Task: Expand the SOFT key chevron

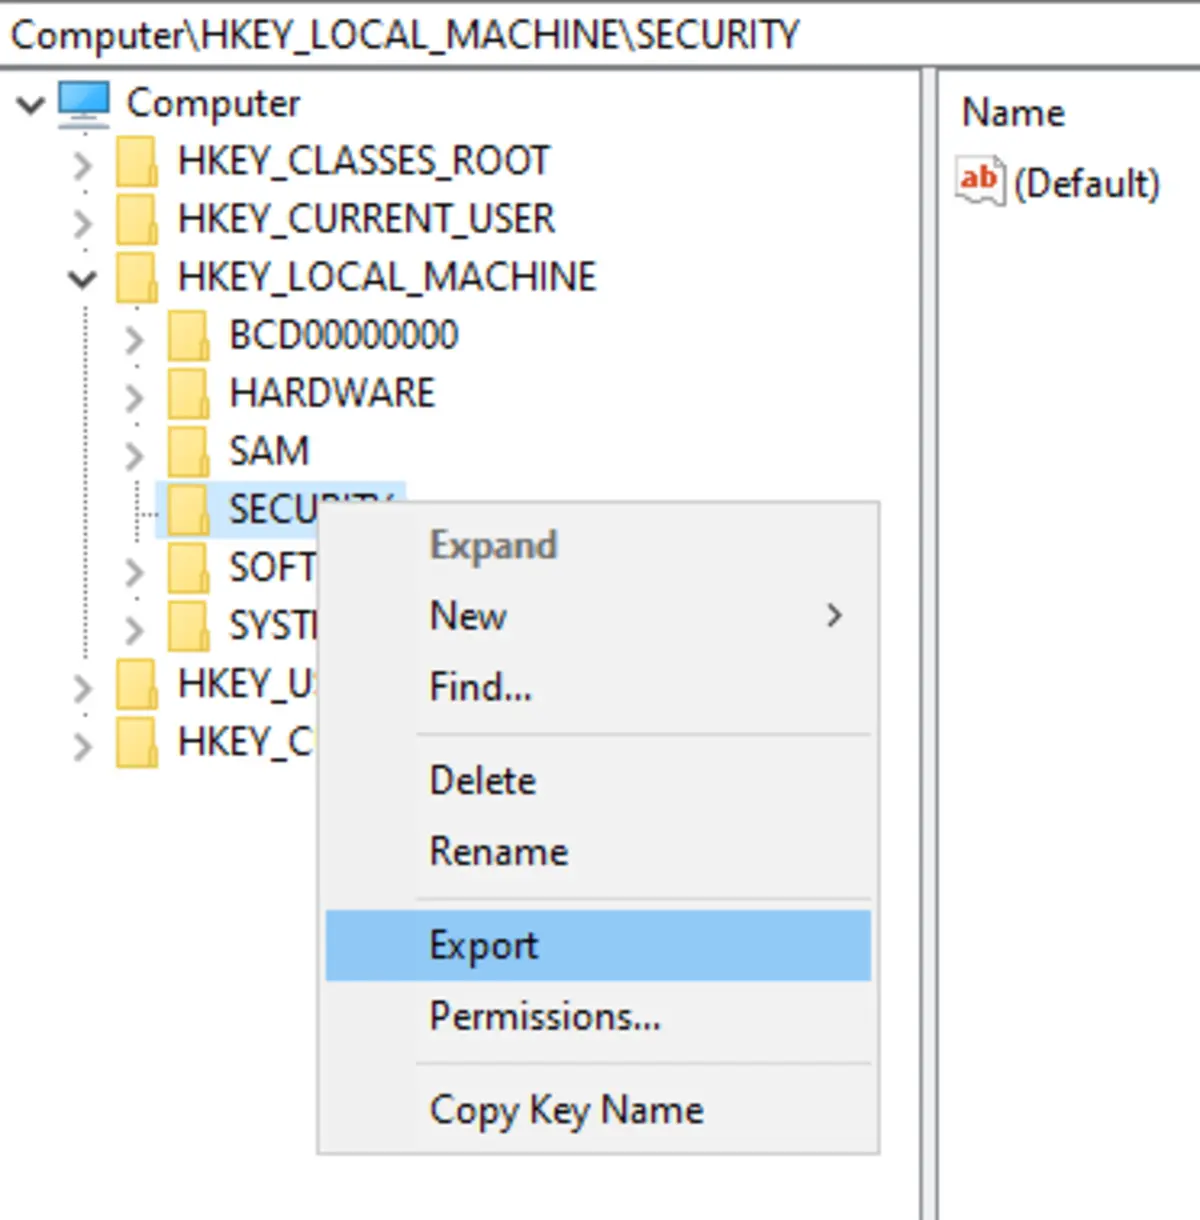Action: click(134, 571)
